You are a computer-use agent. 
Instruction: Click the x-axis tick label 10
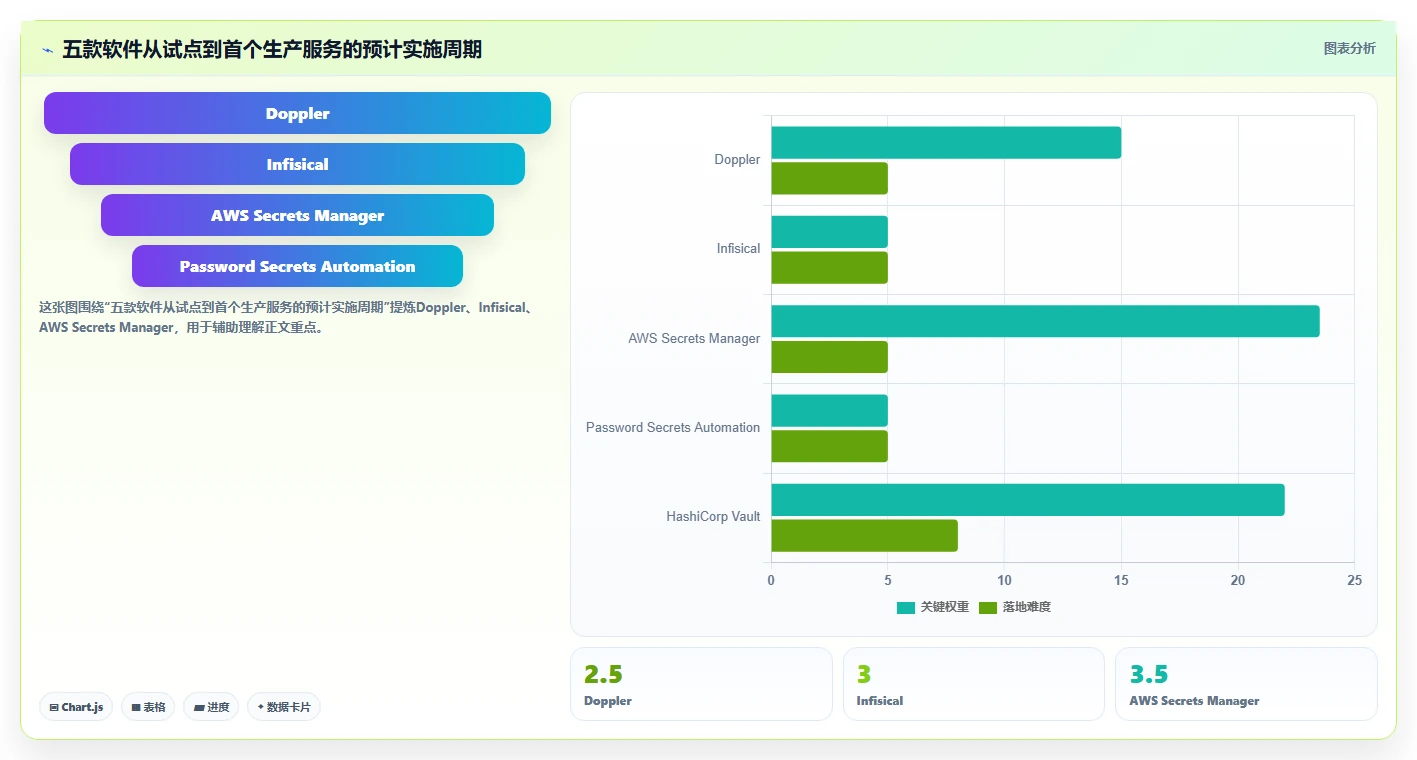(x=1004, y=581)
